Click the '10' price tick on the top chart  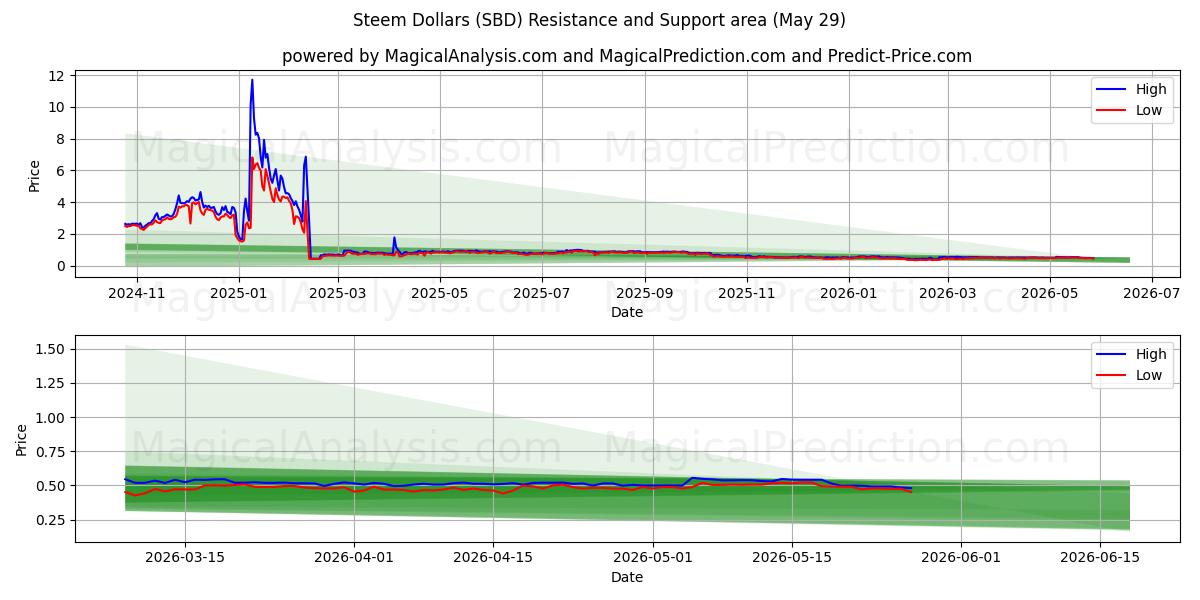pyautogui.click(x=57, y=107)
